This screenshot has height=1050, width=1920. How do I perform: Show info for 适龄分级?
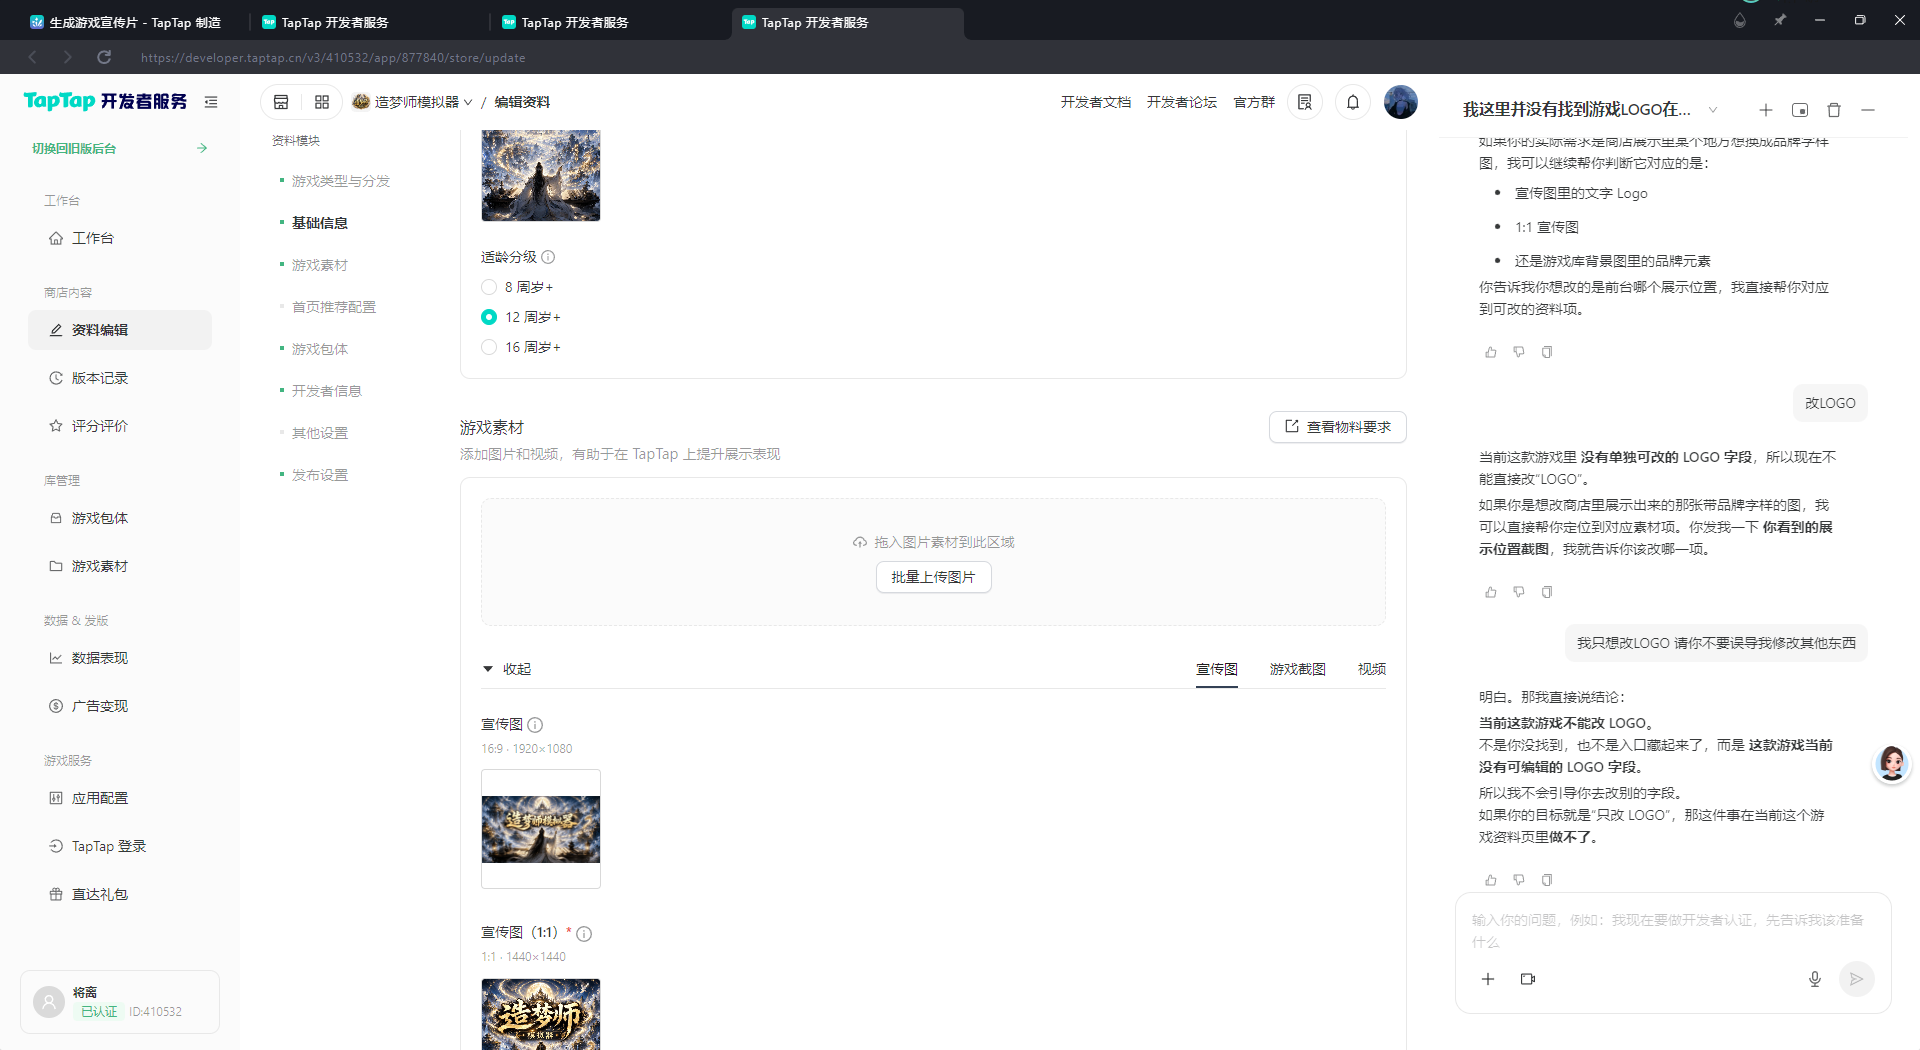click(548, 257)
